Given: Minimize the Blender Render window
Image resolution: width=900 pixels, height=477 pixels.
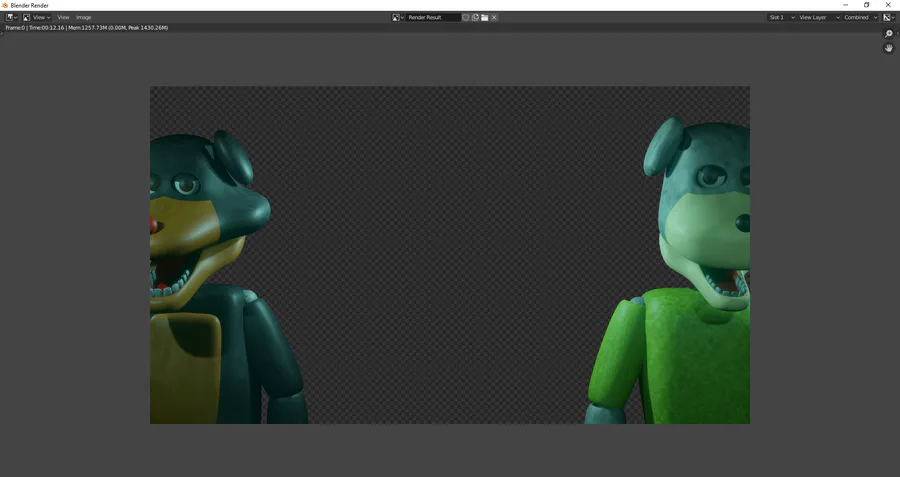Looking at the screenshot, I should click(845, 5).
